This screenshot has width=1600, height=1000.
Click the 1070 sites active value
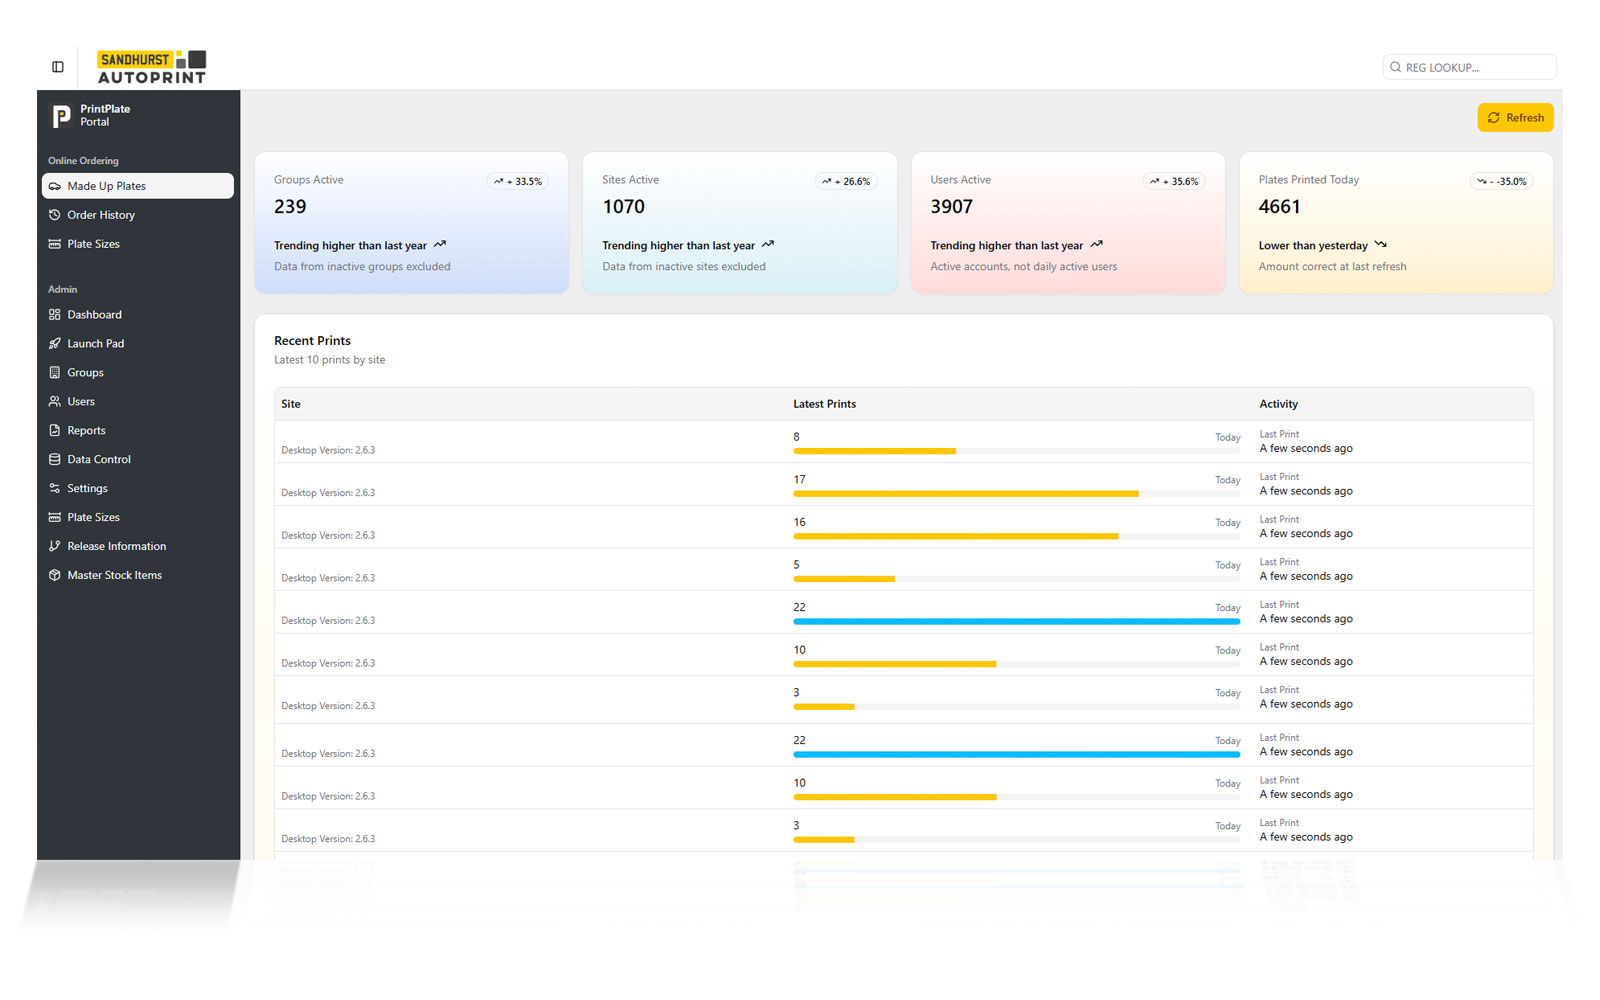pos(624,207)
